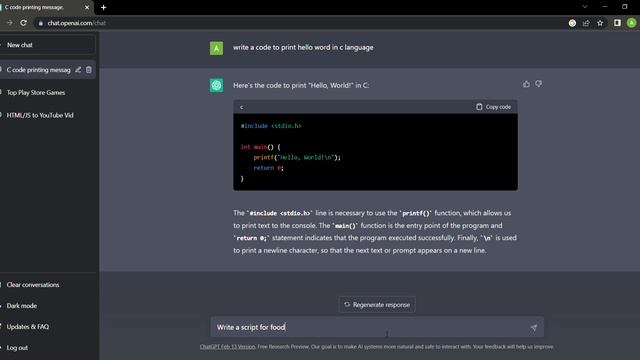Select the C code printing messag conversation
The image size is (640, 360).
(38, 70)
